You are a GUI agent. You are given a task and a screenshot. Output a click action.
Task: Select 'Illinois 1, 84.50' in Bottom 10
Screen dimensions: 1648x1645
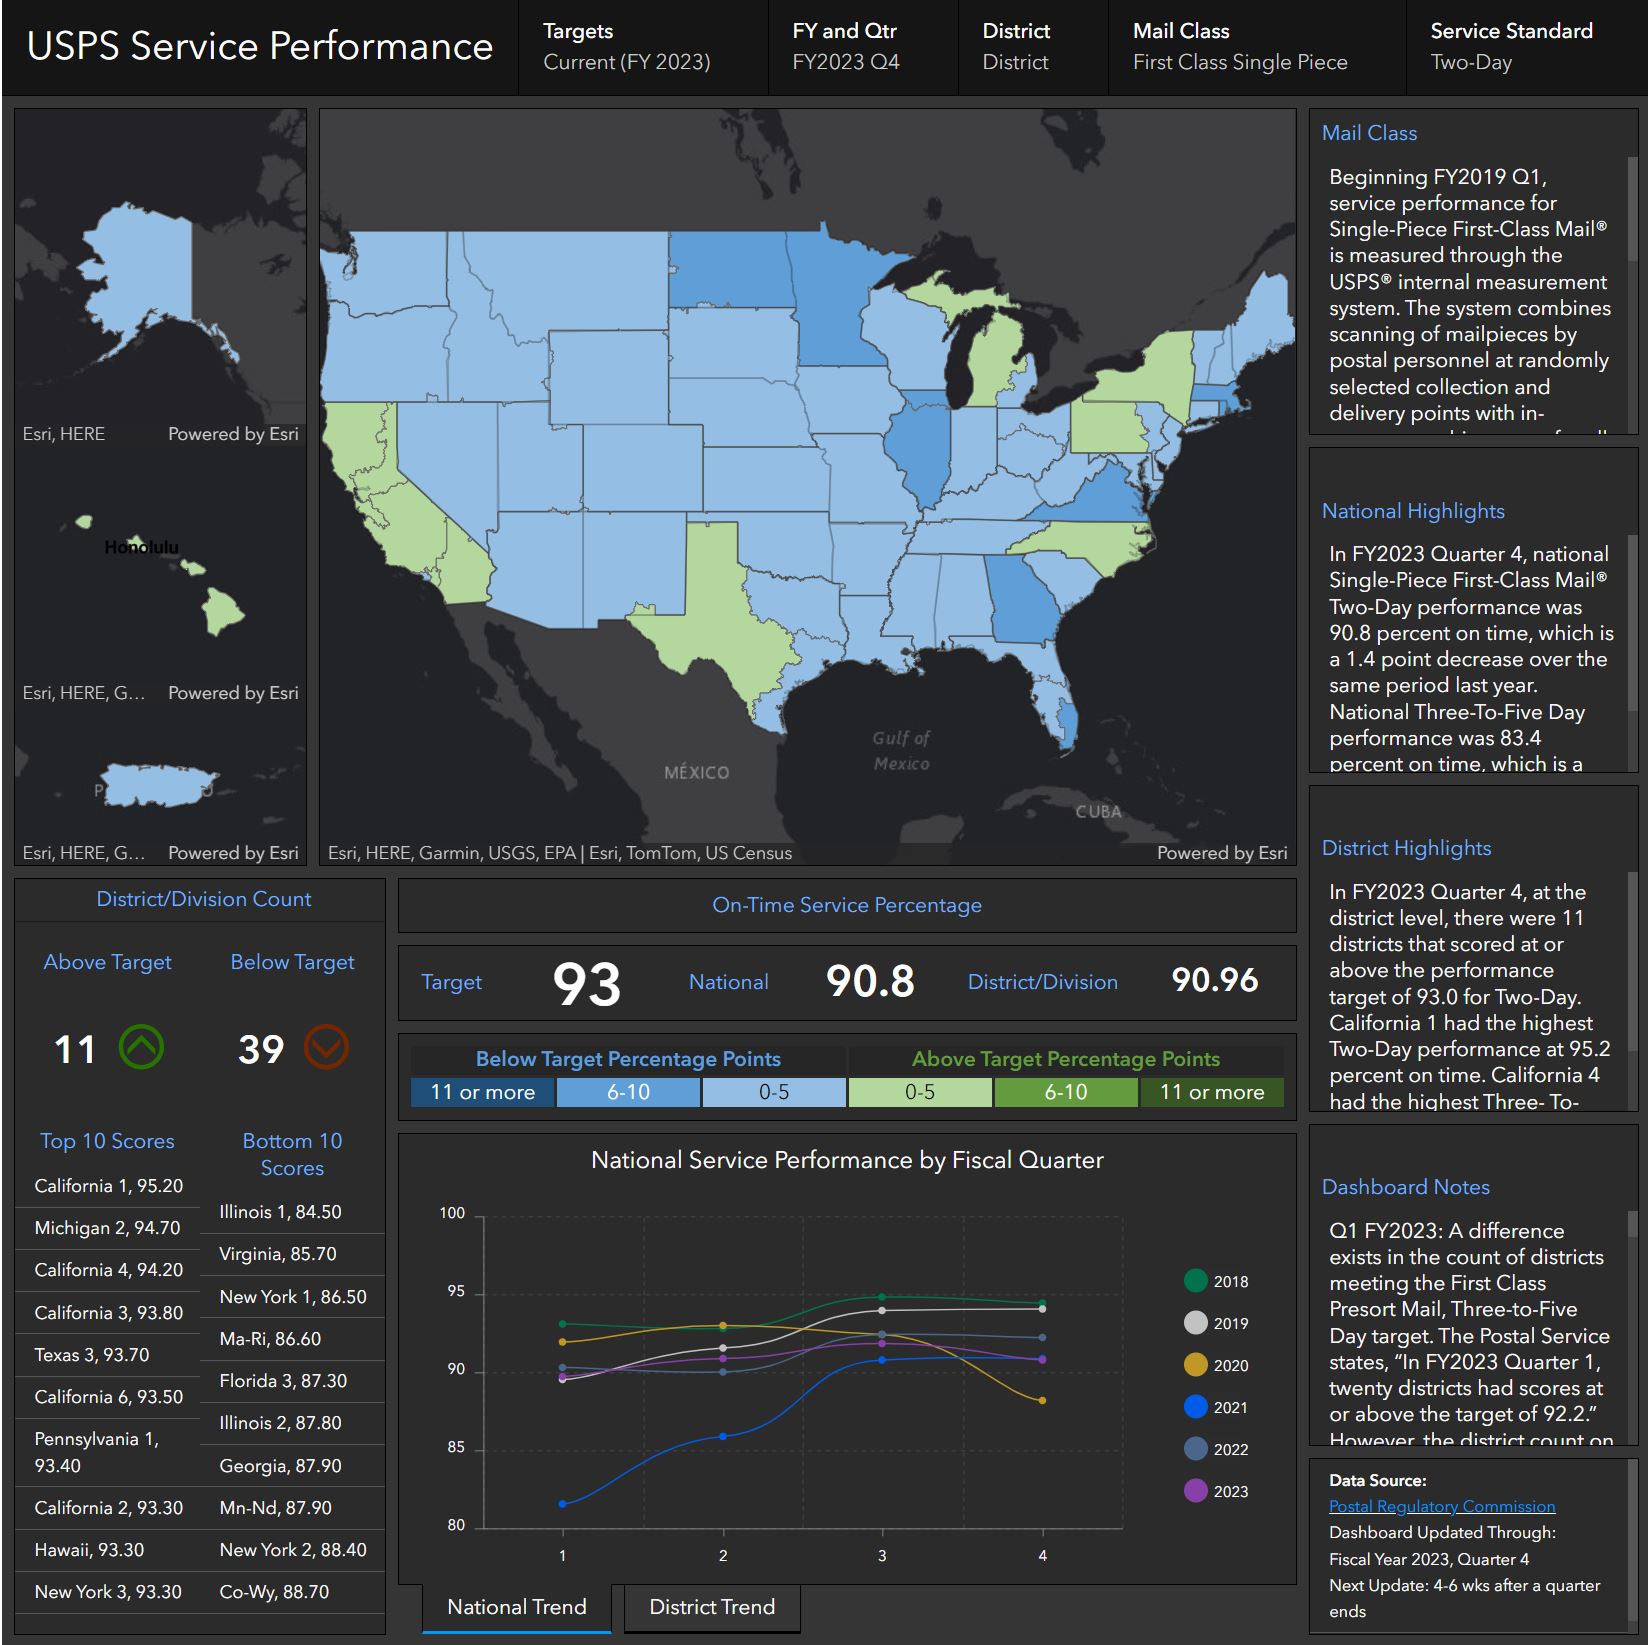coord(292,1212)
